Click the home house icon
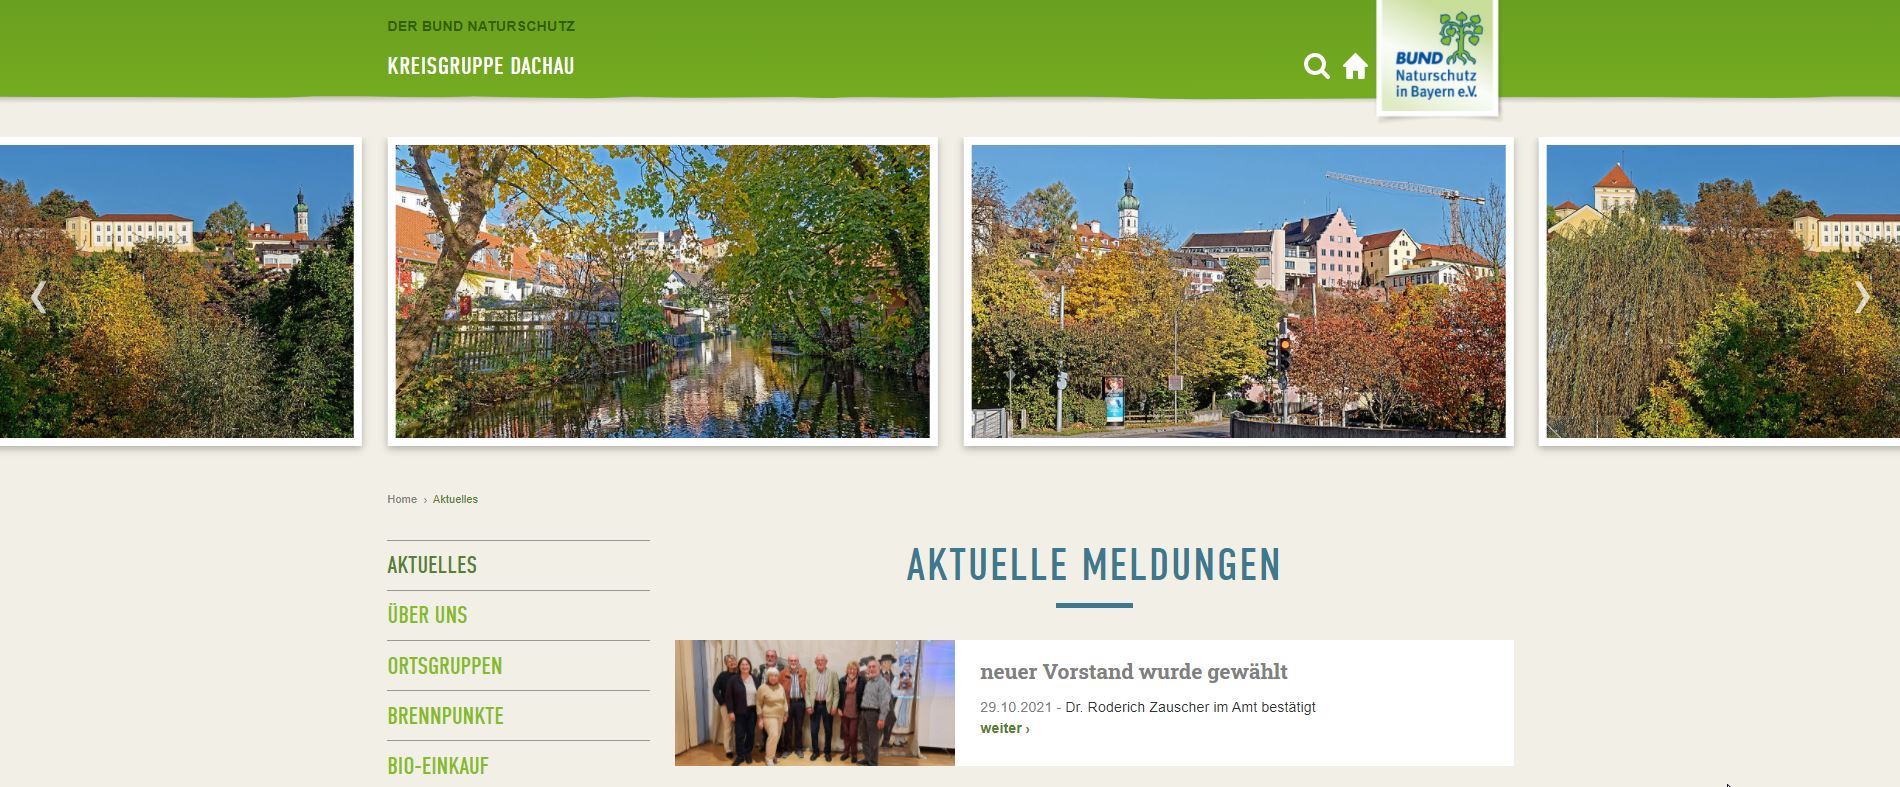The height and width of the screenshot is (787, 1900). pos(1355,67)
